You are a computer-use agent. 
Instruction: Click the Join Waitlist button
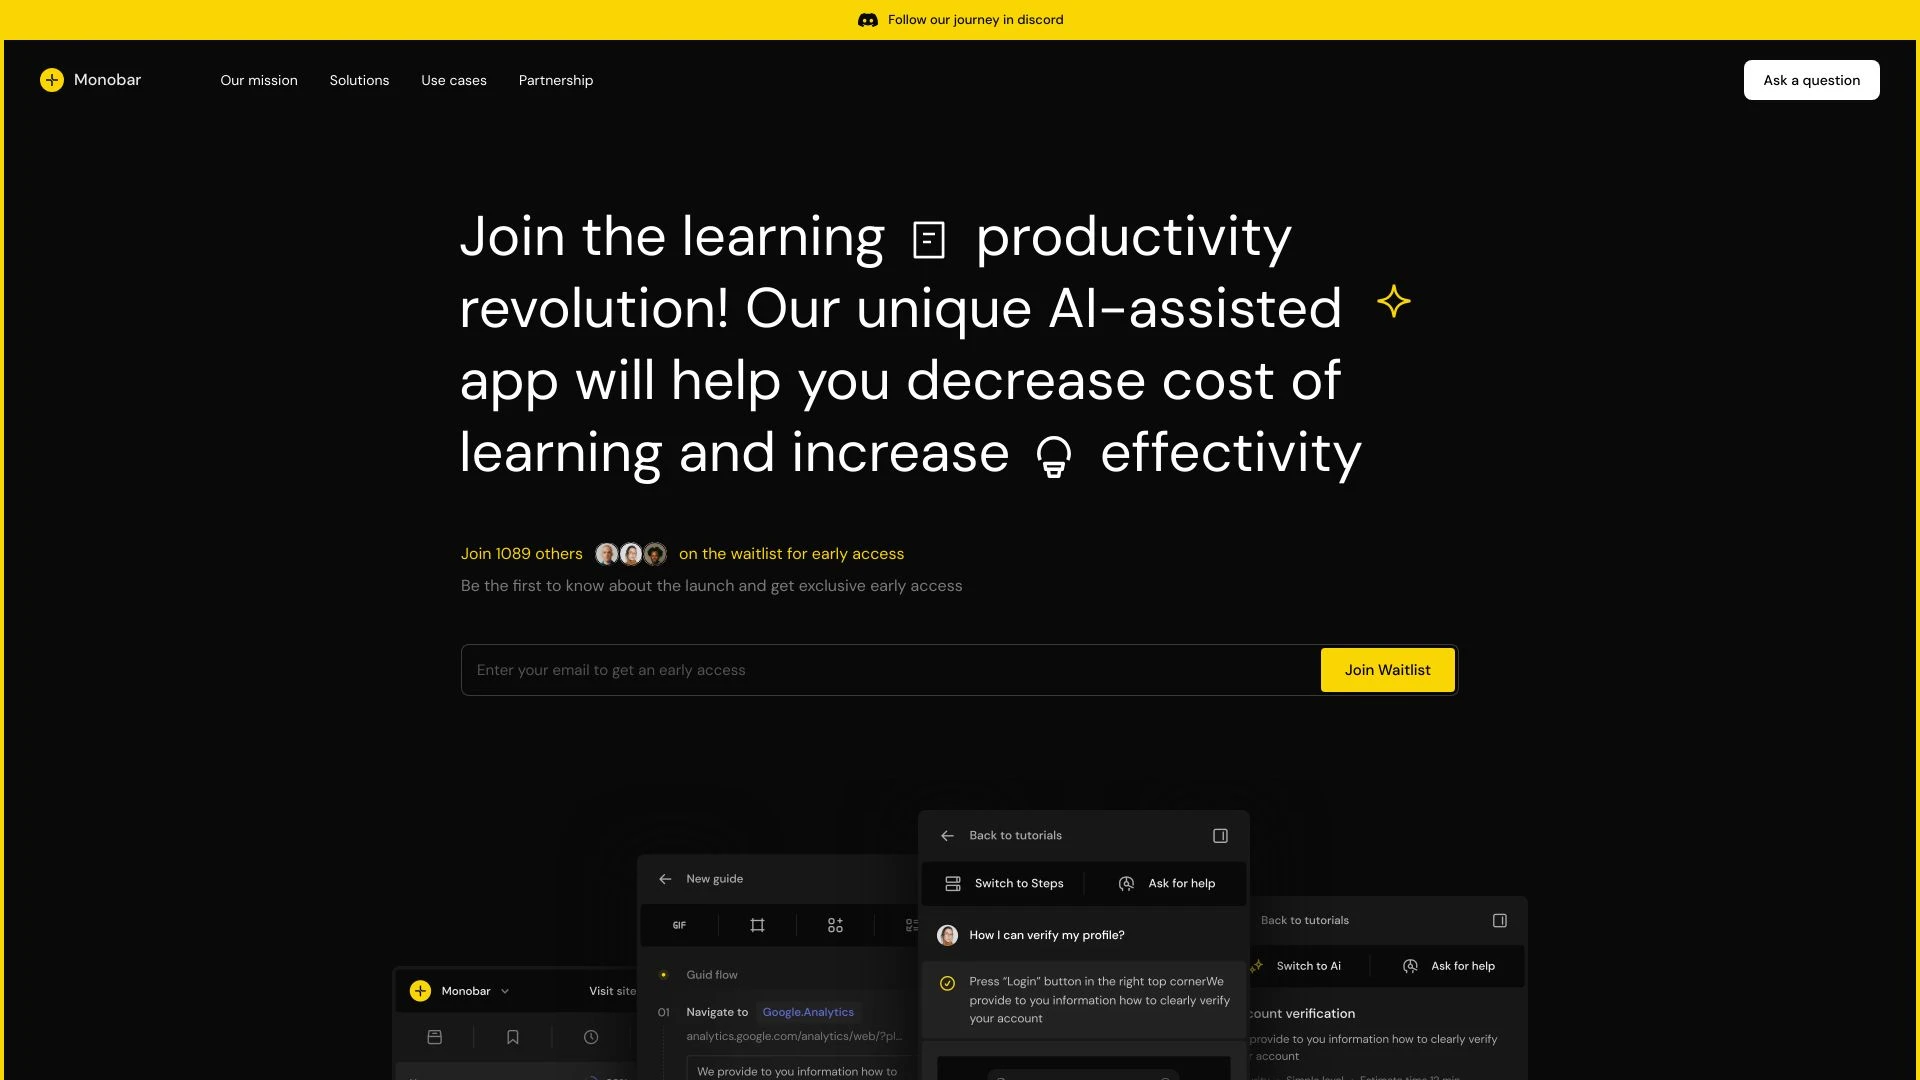coord(1387,670)
